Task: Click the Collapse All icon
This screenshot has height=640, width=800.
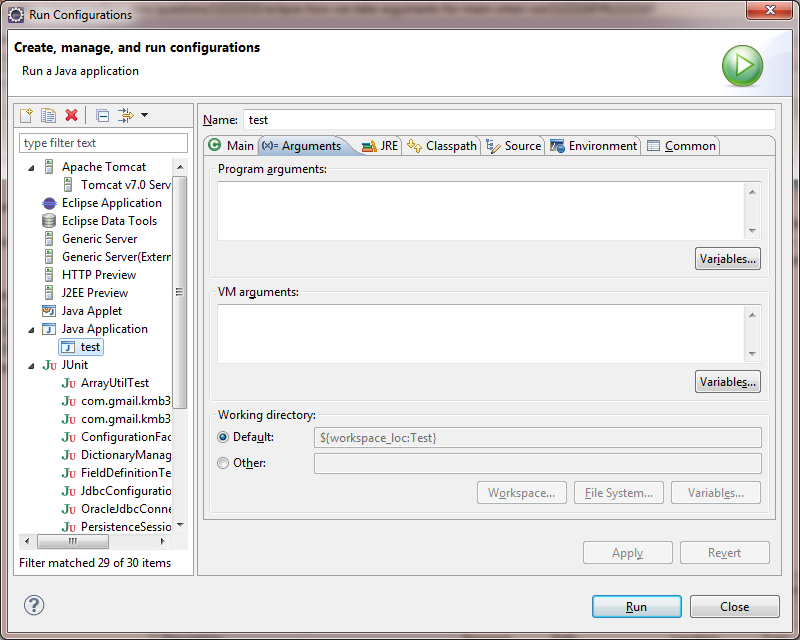Action: [x=102, y=116]
